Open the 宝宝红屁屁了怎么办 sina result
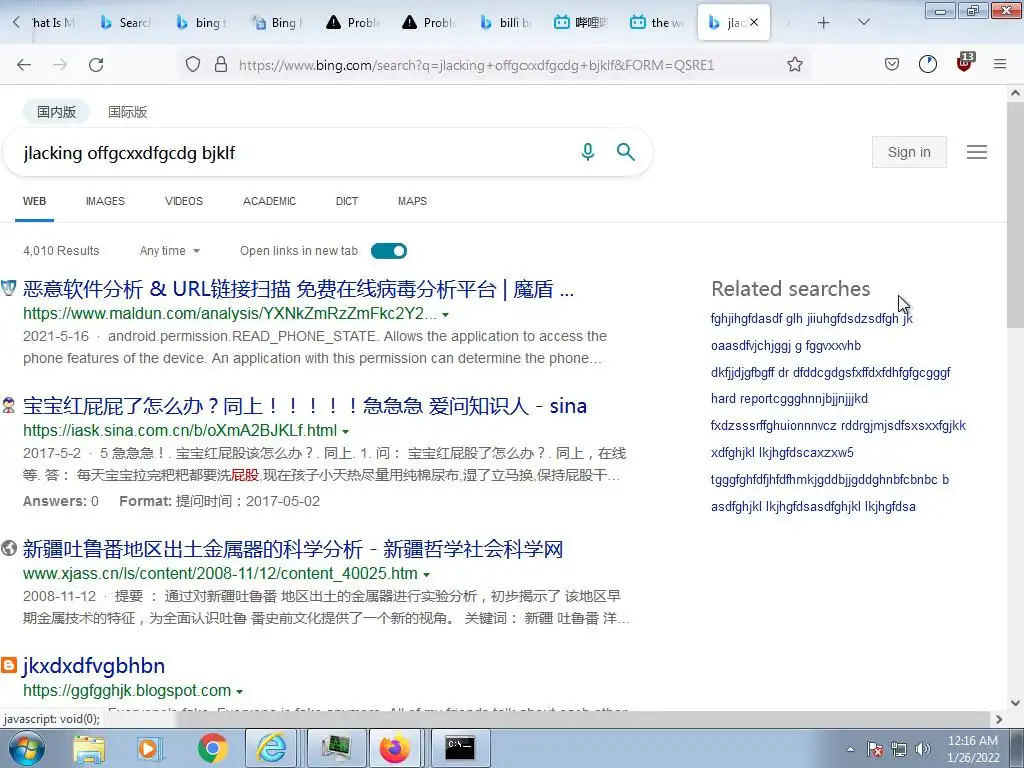 point(304,406)
